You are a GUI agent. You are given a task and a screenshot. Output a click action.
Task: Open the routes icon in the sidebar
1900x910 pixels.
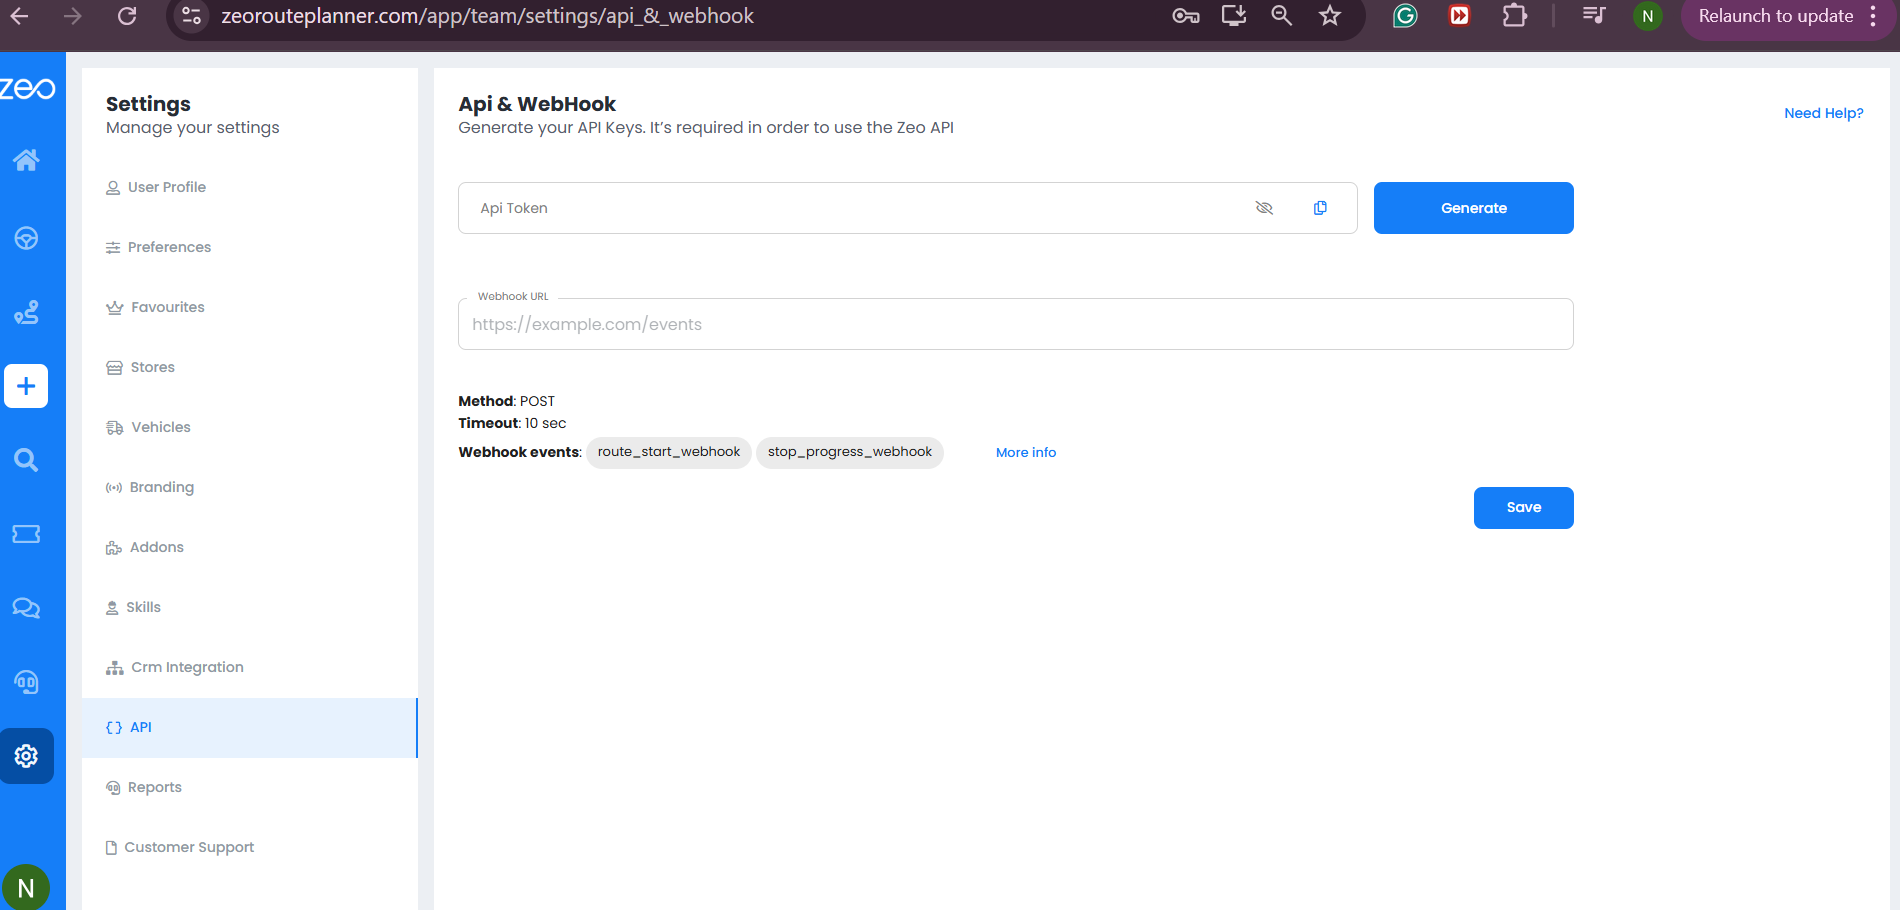[x=26, y=312]
